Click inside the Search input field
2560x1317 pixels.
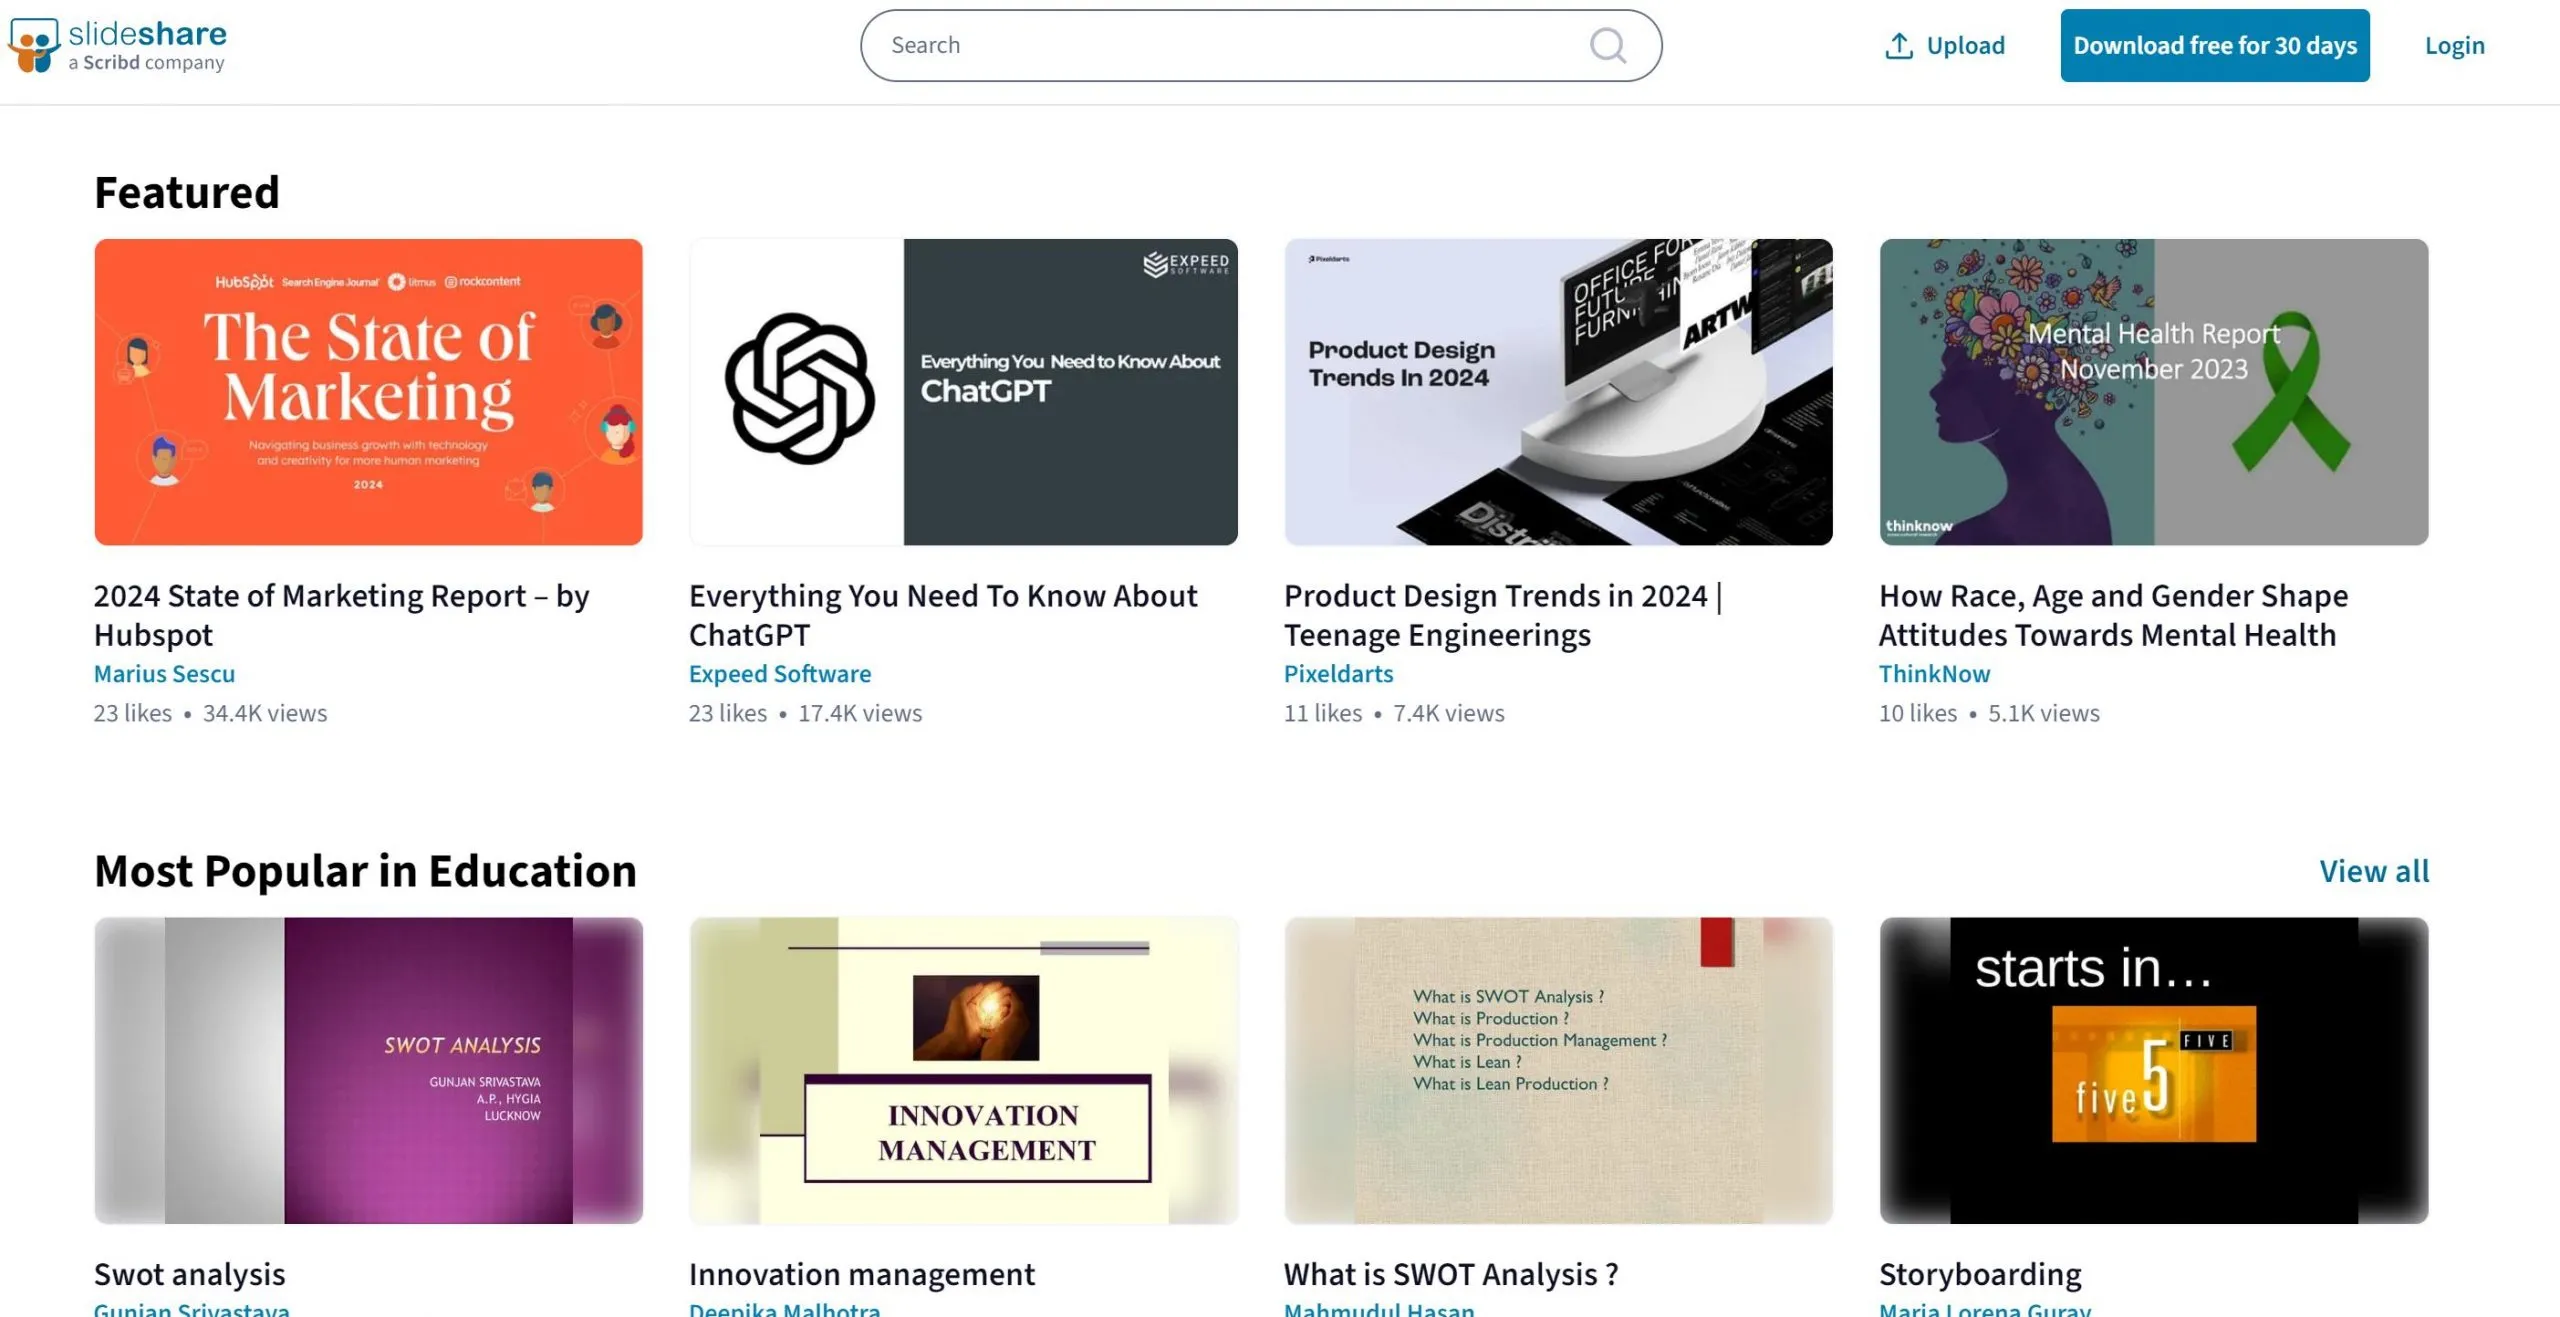pos(1200,45)
